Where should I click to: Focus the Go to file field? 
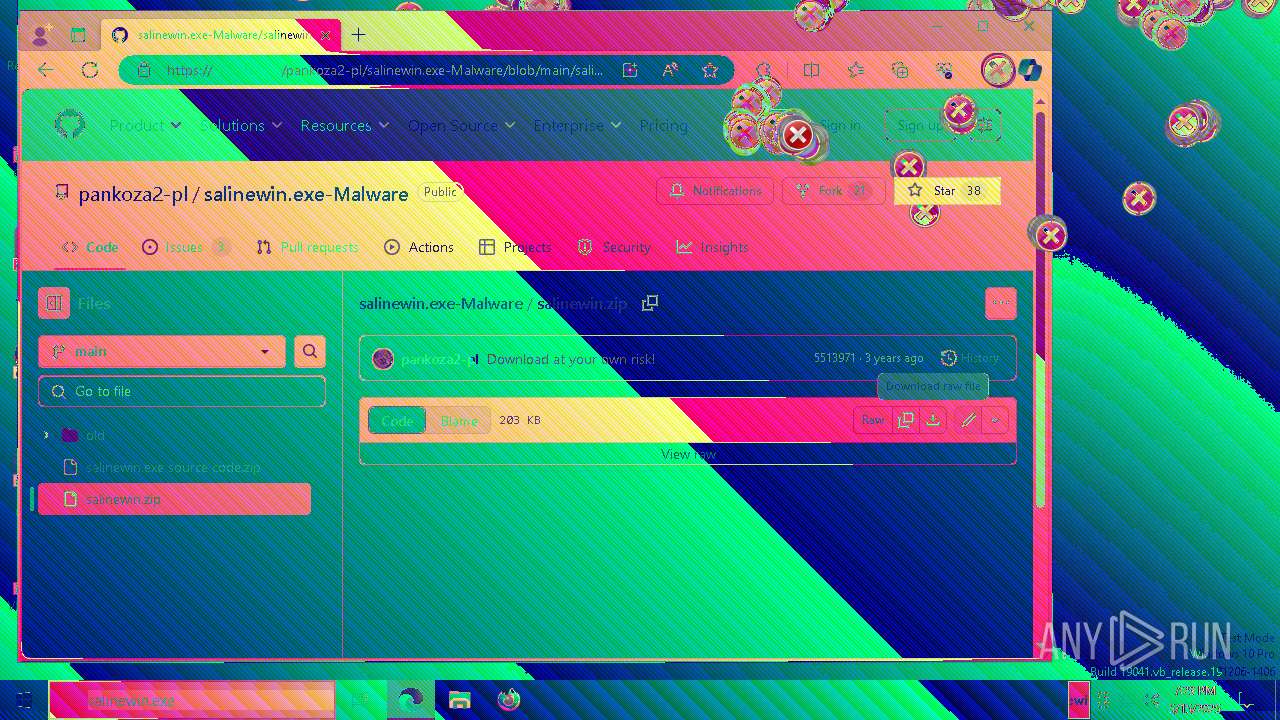(x=182, y=391)
